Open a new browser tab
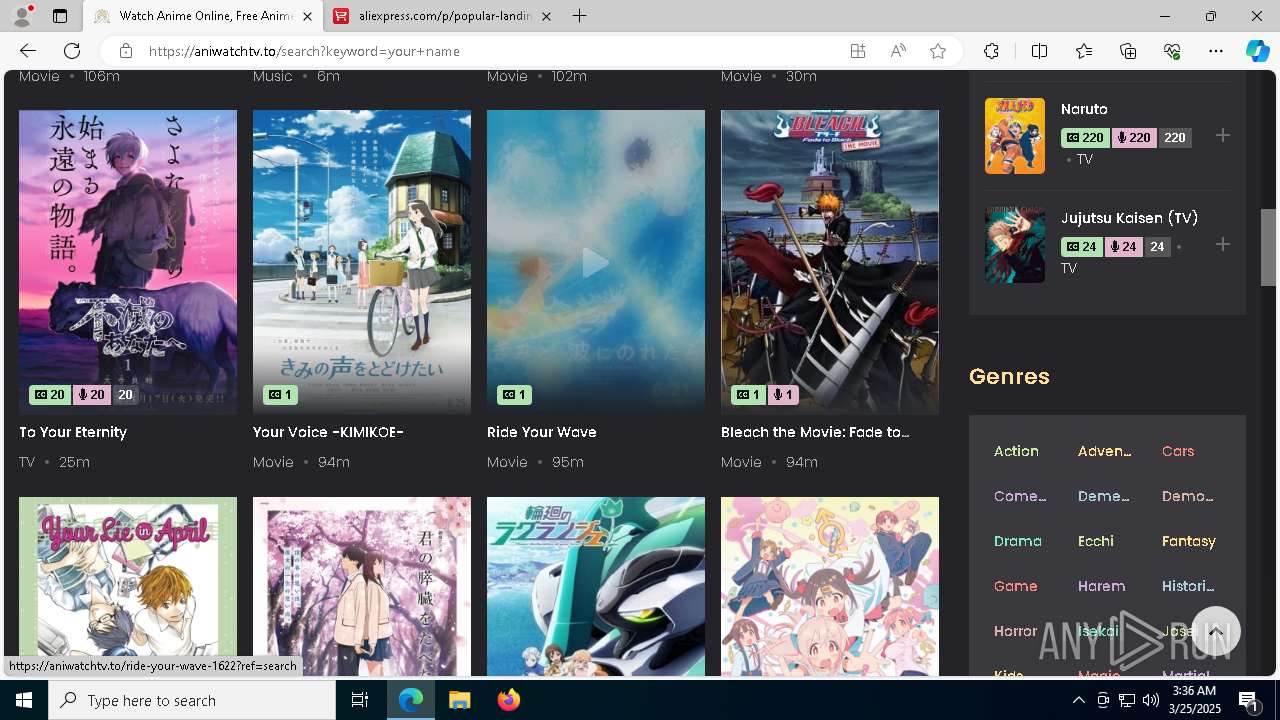The height and width of the screenshot is (720, 1280). [x=580, y=16]
